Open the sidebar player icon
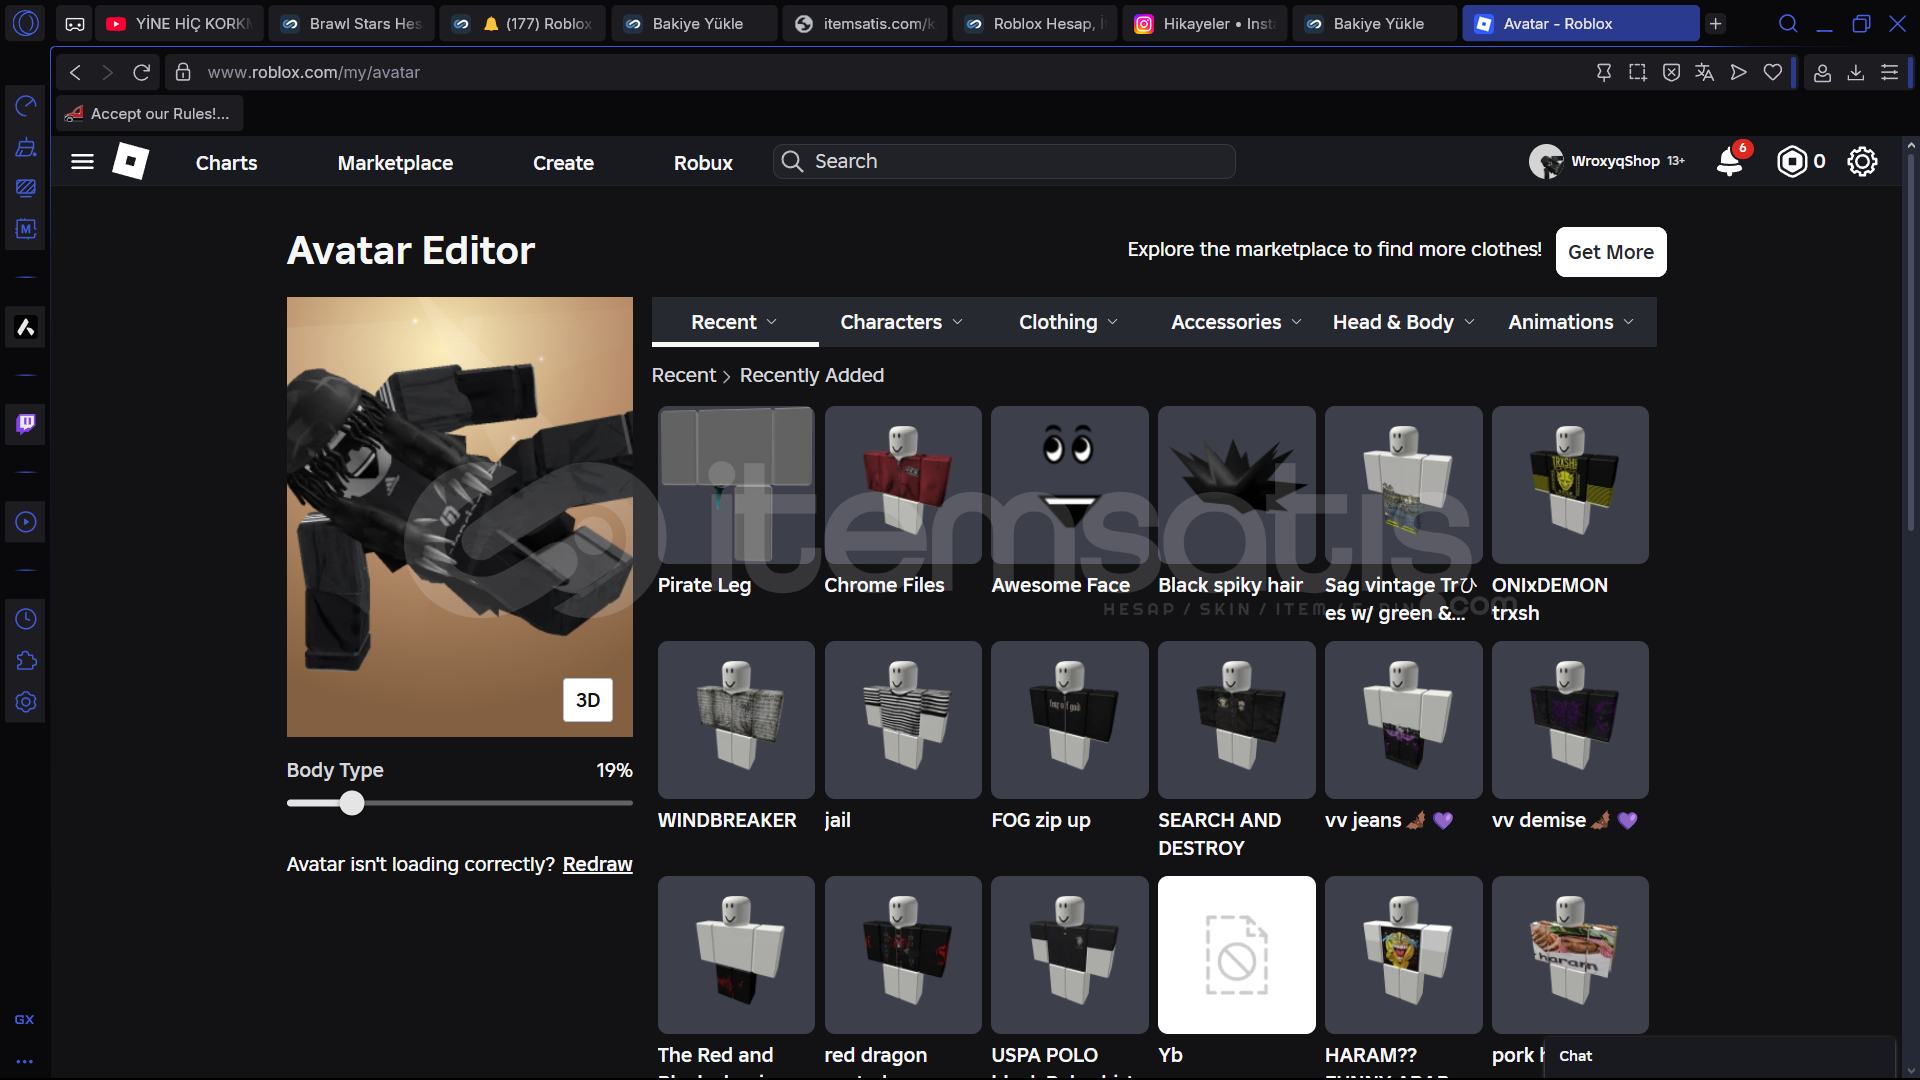Screen dimensions: 1920x1080 [x=26, y=522]
